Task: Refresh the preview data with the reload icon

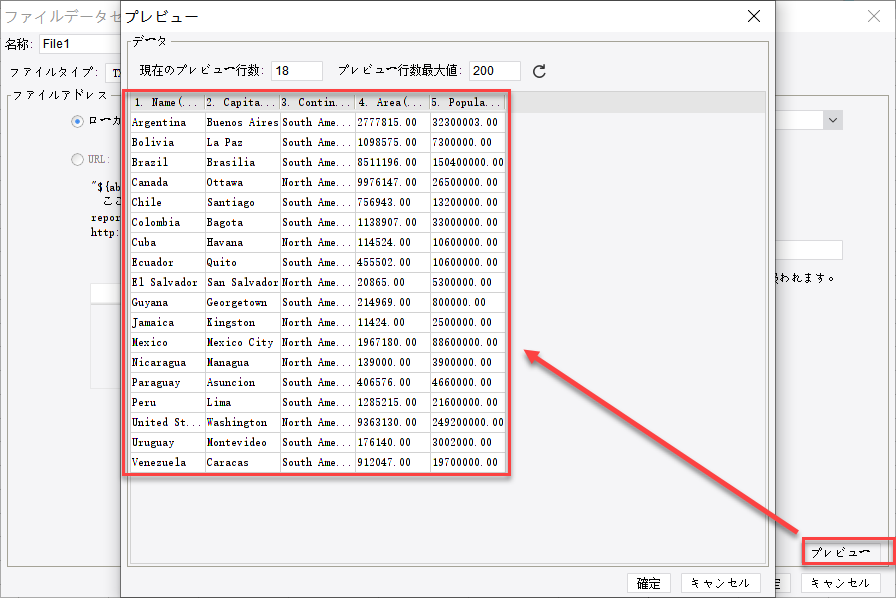Action: [541, 72]
